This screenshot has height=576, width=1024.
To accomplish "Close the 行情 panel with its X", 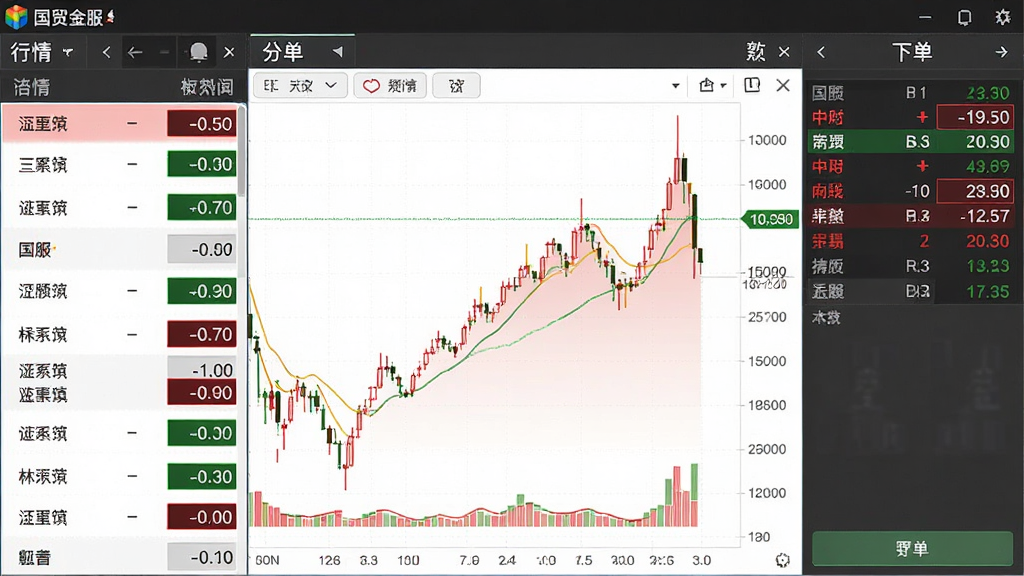I will tap(229, 52).
